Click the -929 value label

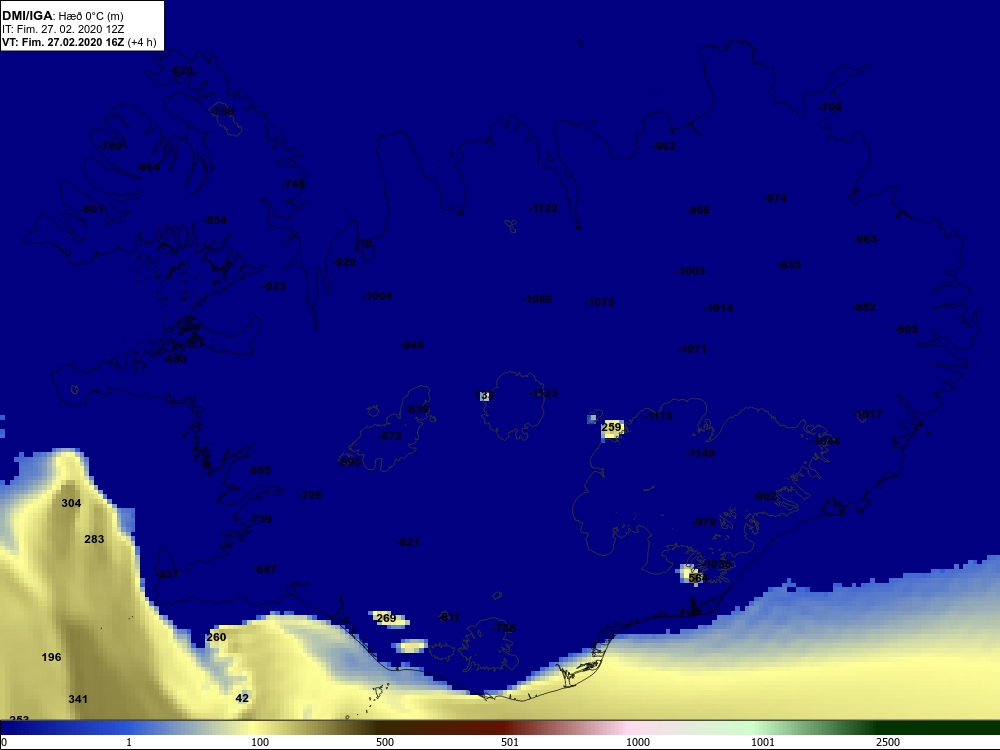[x=344, y=261]
